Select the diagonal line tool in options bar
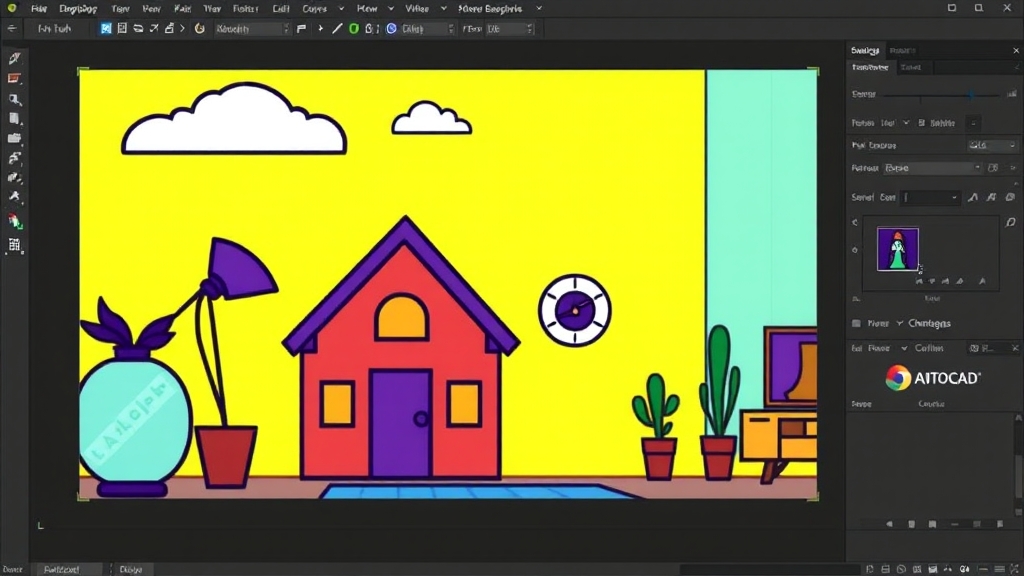Image resolution: width=1024 pixels, height=576 pixels. click(x=337, y=29)
